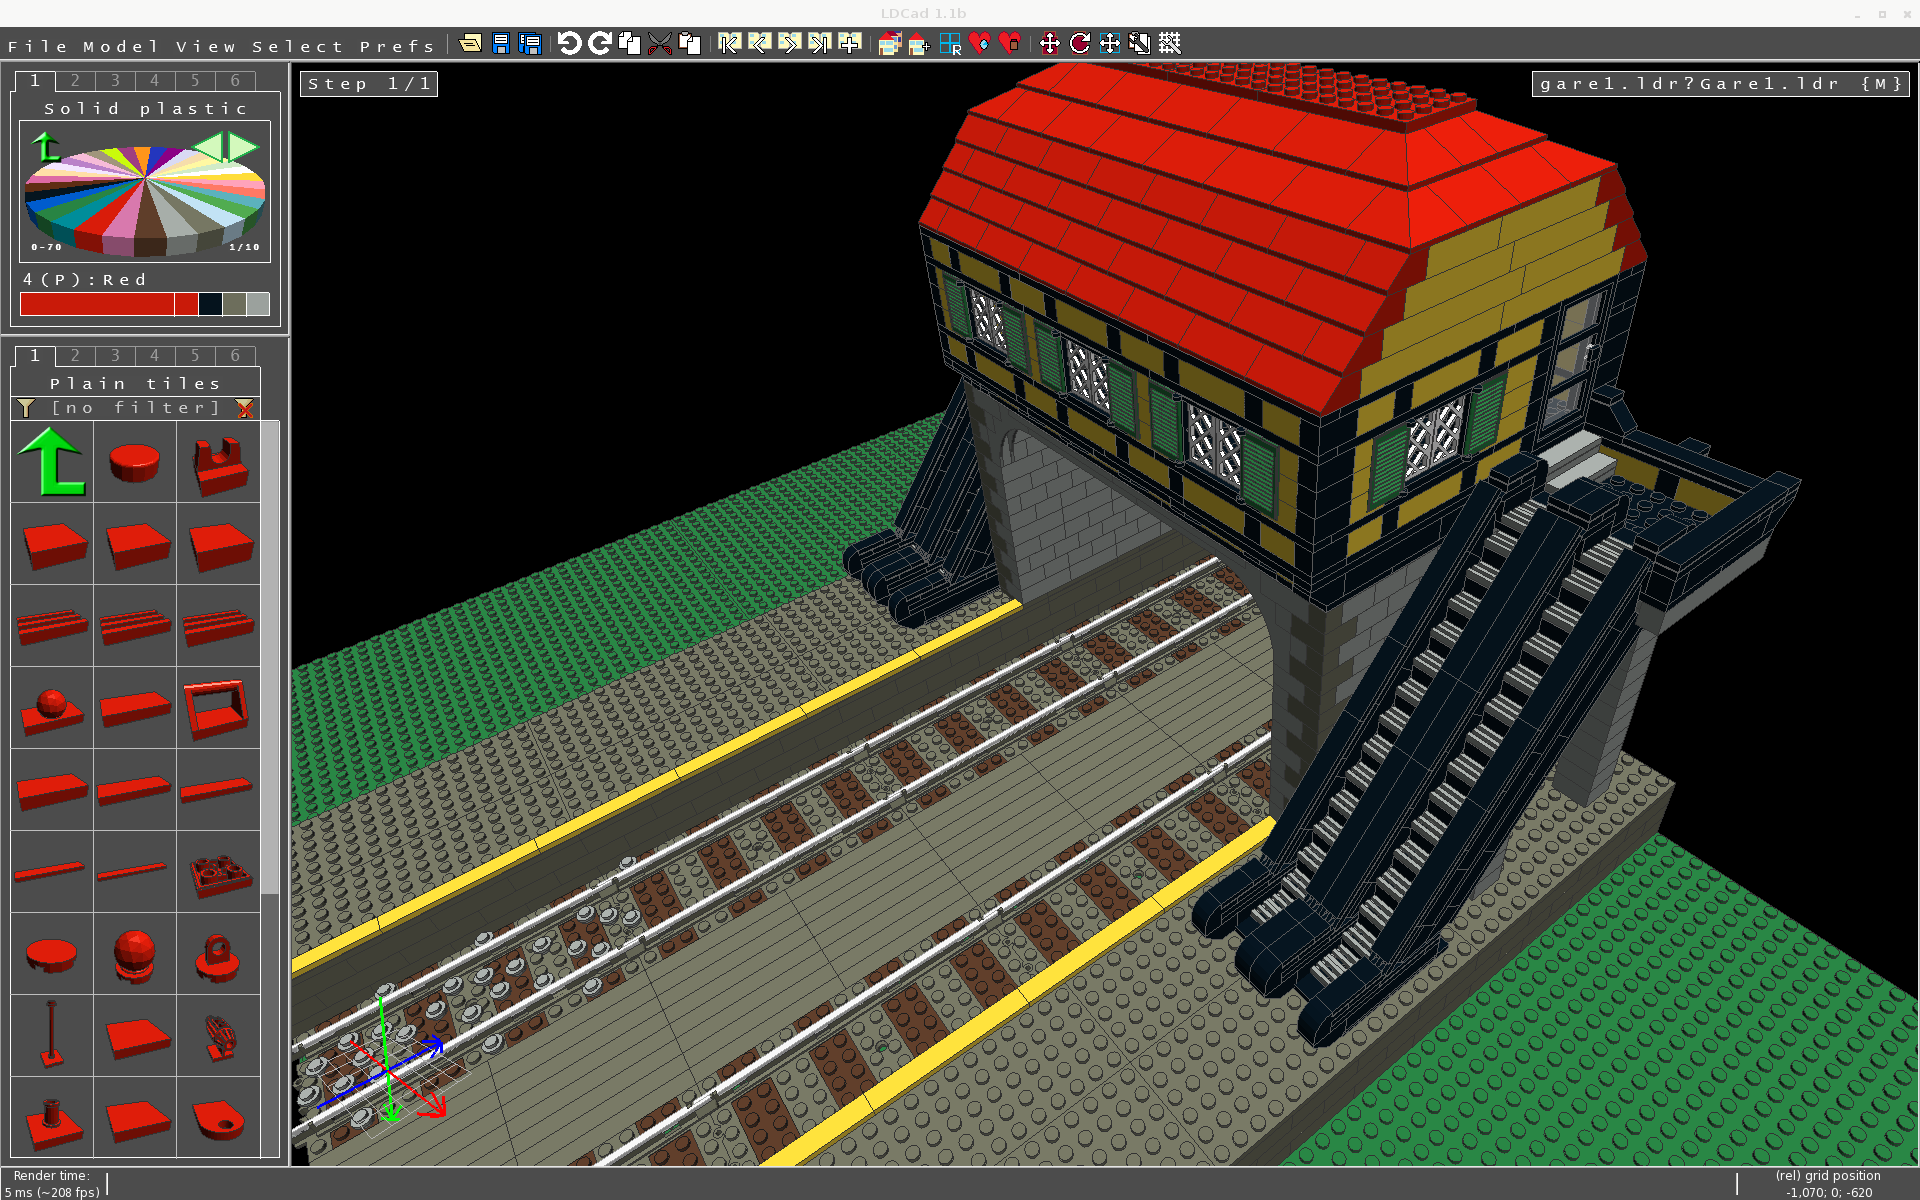Open a file with the folder icon

click(470, 44)
